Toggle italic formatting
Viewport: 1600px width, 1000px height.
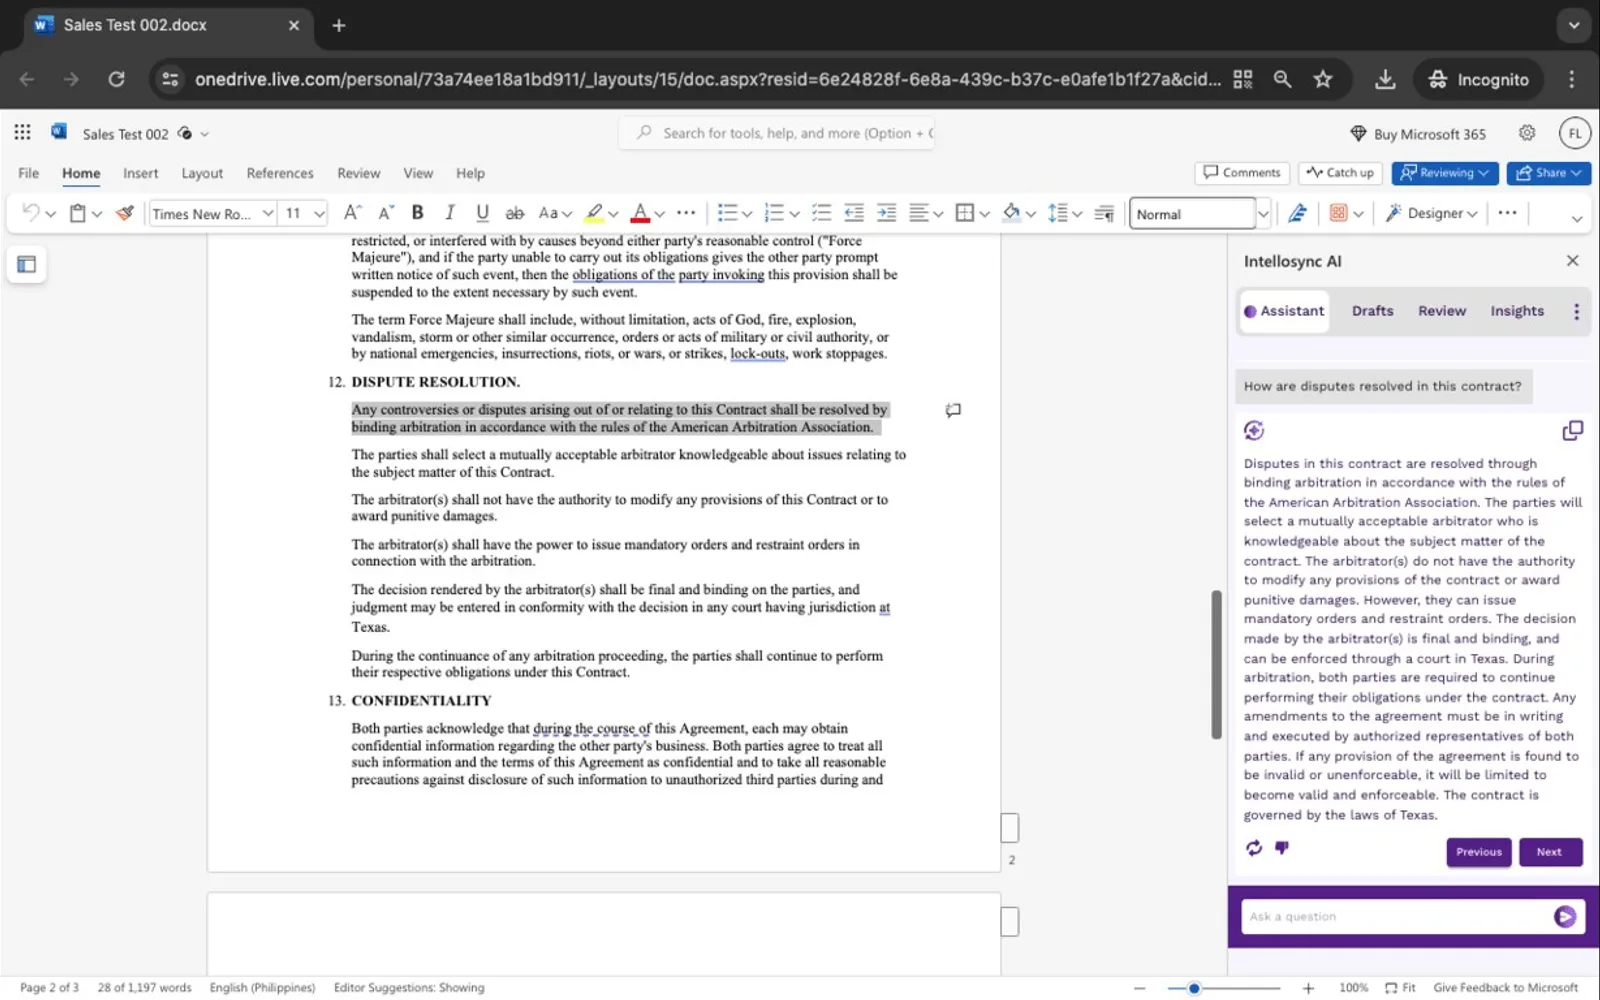coord(450,213)
